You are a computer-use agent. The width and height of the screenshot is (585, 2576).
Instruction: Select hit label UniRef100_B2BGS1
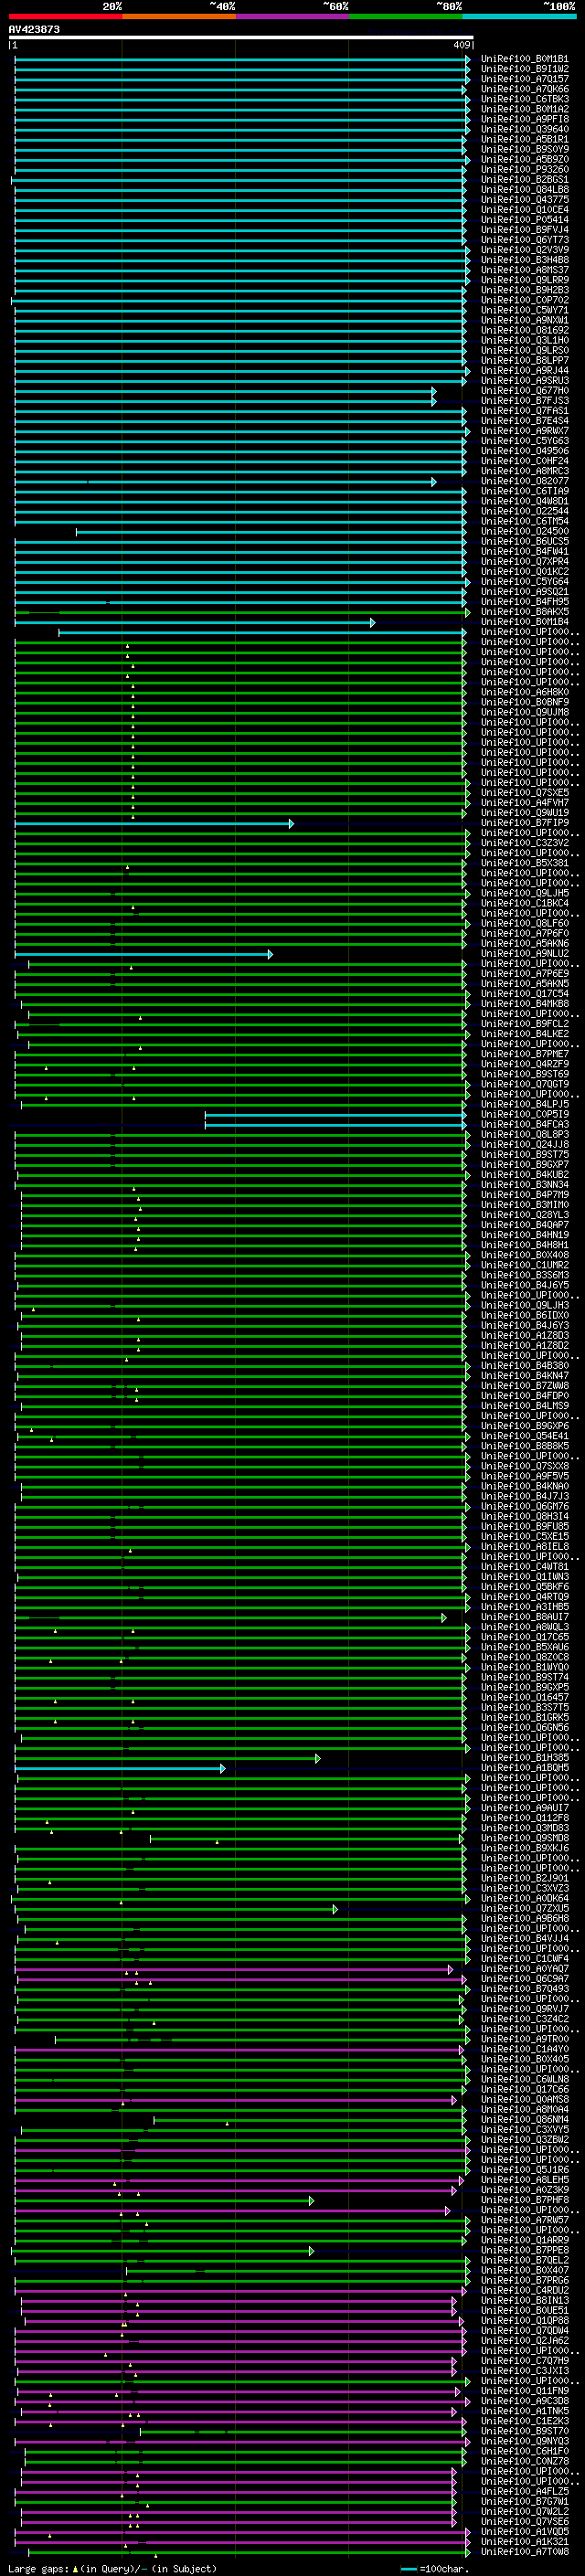click(525, 180)
